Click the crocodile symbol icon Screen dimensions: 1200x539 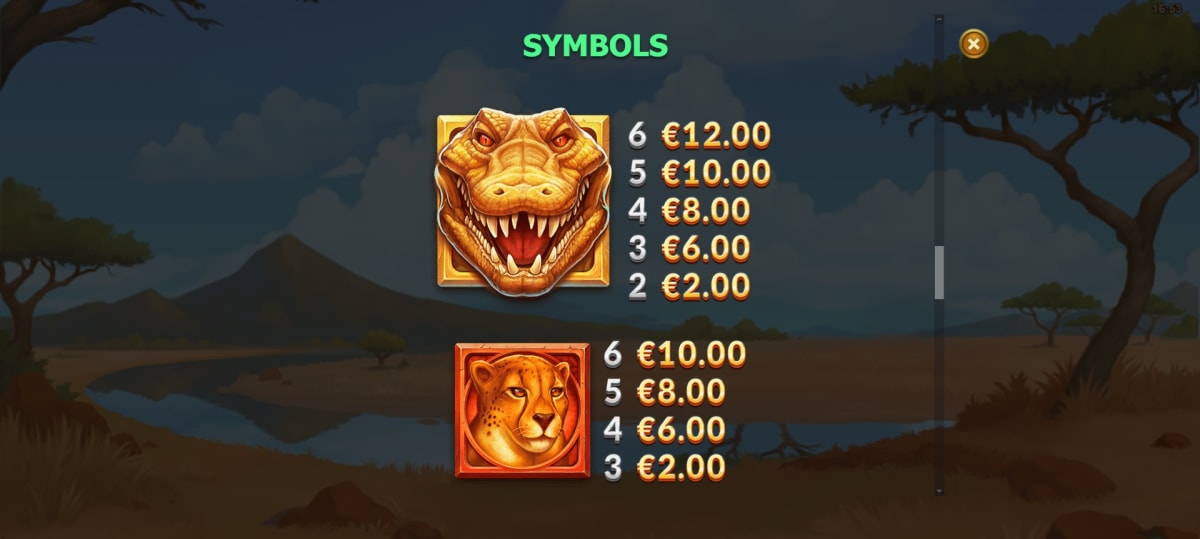point(523,201)
